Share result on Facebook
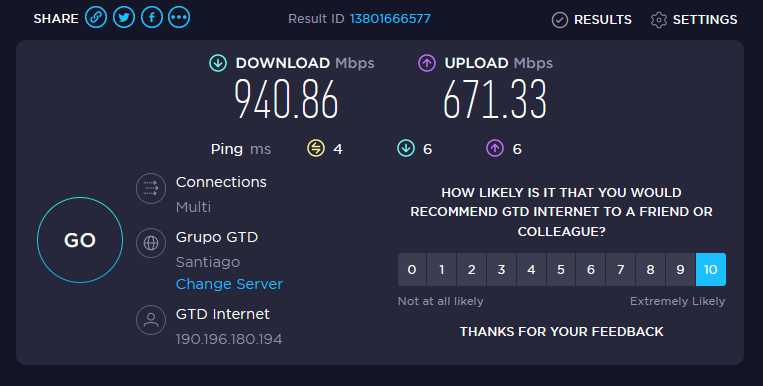The height and width of the screenshot is (386, 763). (x=152, y=18)
